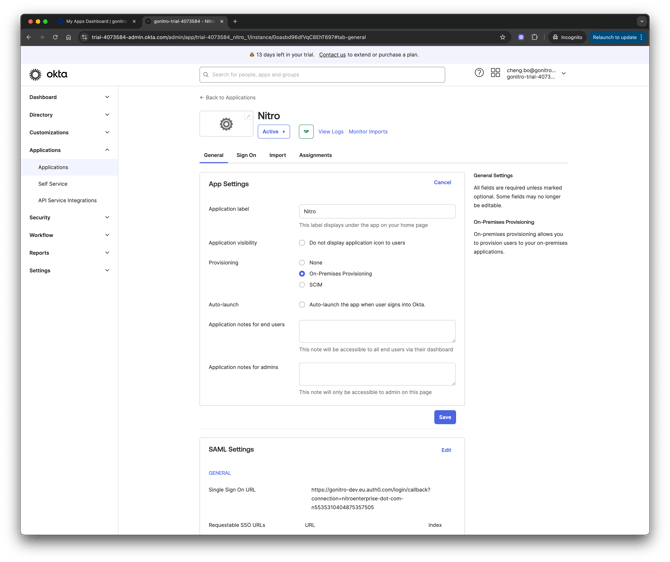Open API Service Integrations sidebar item
Viewport: 670px width, 562px height.
(x=67, y=200)
